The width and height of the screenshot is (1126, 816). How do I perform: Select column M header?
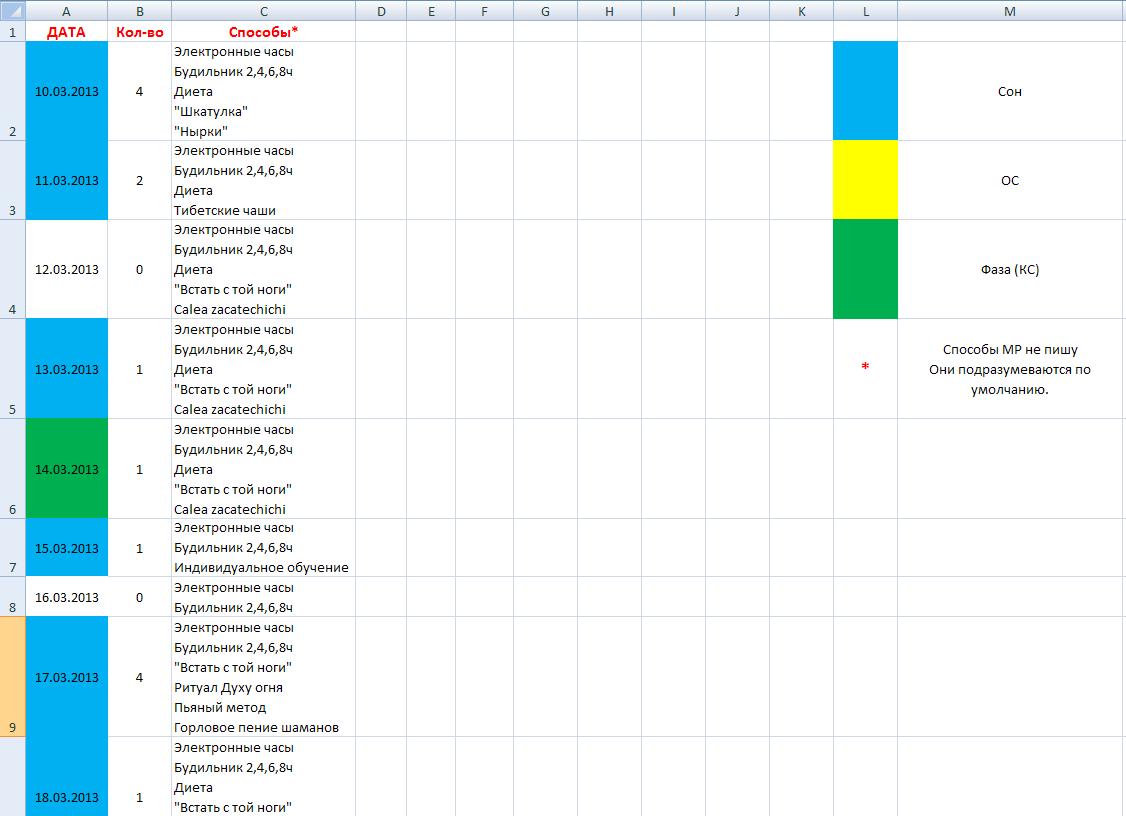tap(1010, 11)
